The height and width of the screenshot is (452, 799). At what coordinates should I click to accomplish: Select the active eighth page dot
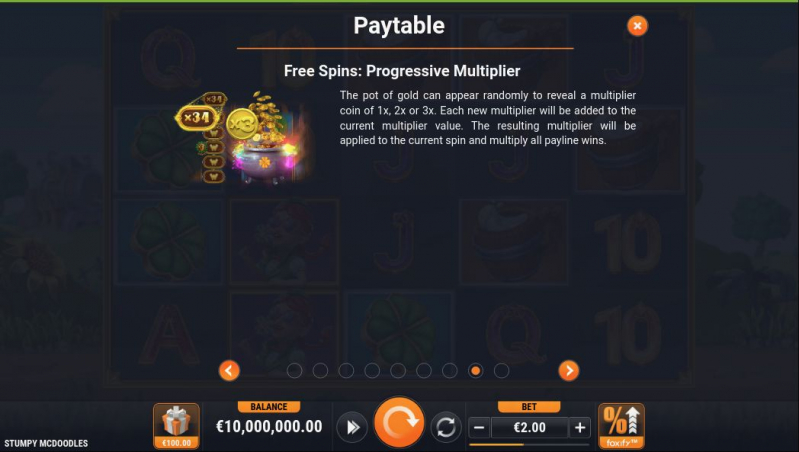pos(475,370)
